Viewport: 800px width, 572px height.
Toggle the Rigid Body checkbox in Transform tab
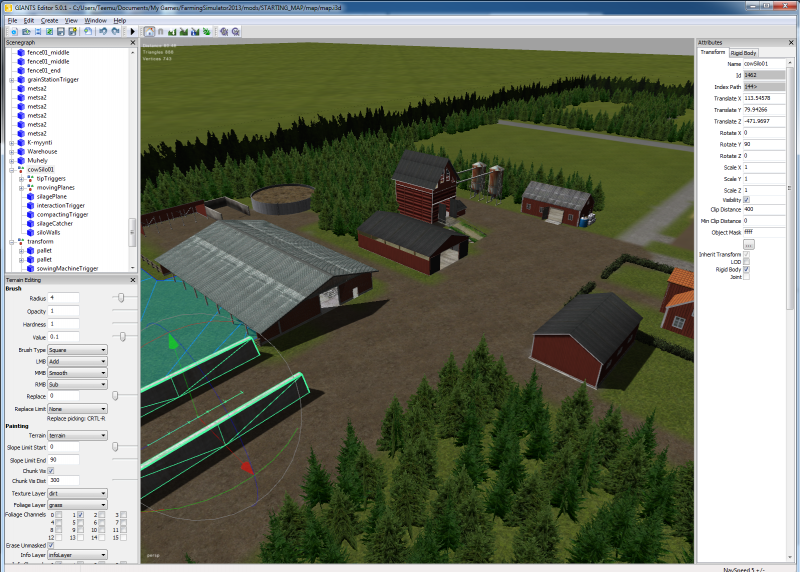point(746,269)
